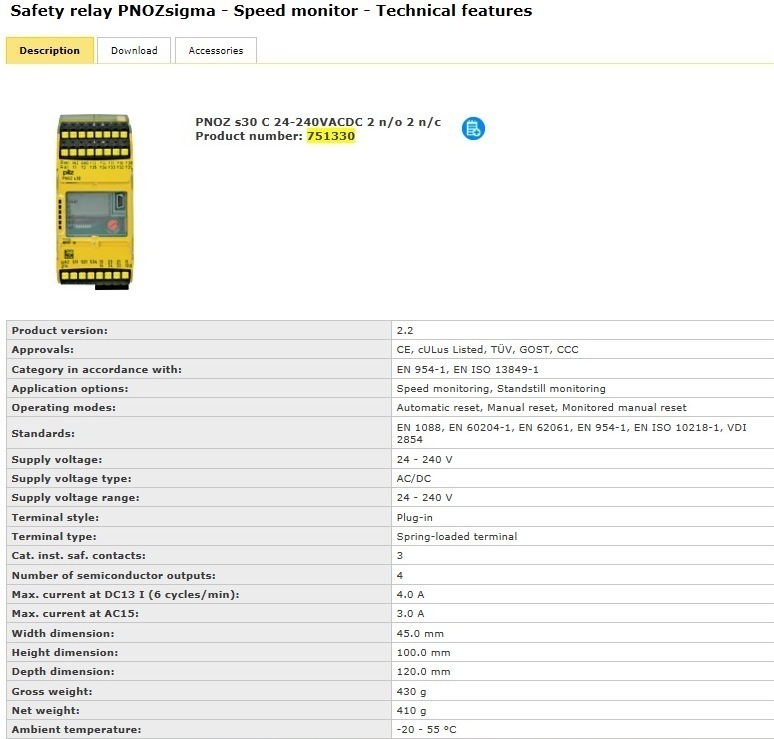The height and width of the screenshot is (739, 774).
Task: Open the Accessories tab
Action: (x=216, y=51)
